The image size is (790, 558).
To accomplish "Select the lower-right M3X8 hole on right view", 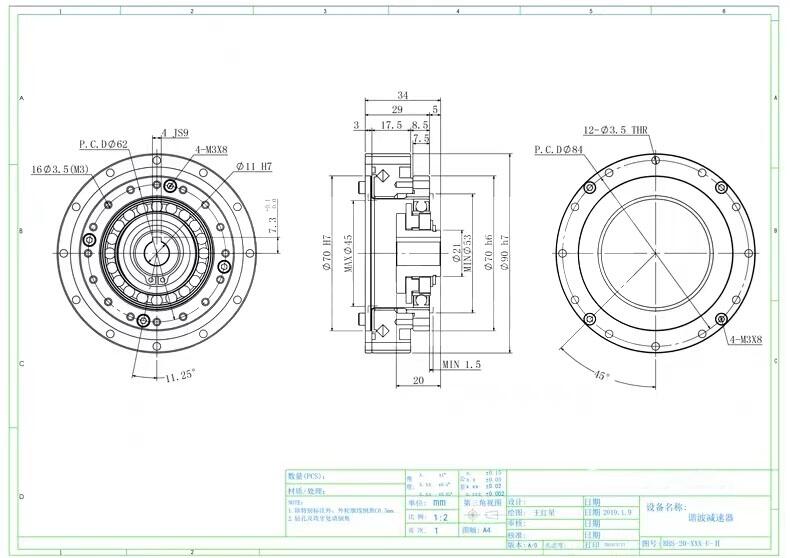I will pyautogui.click(x=722, y=318).
